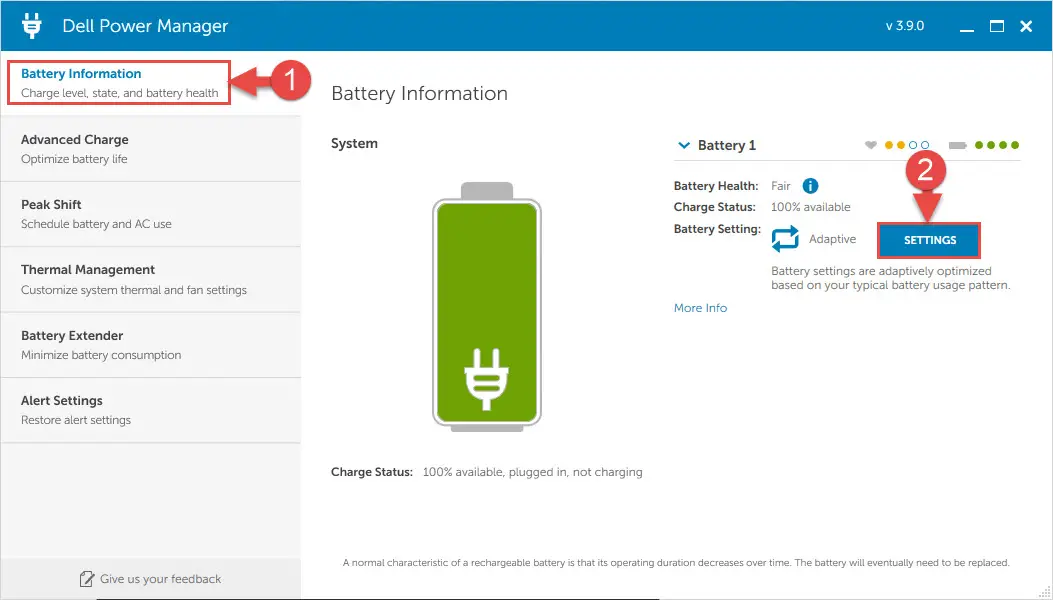Minimize the Dell Power Manager window
The height and width of the screenshot is (600, 1053).
[x=967, y=27]
